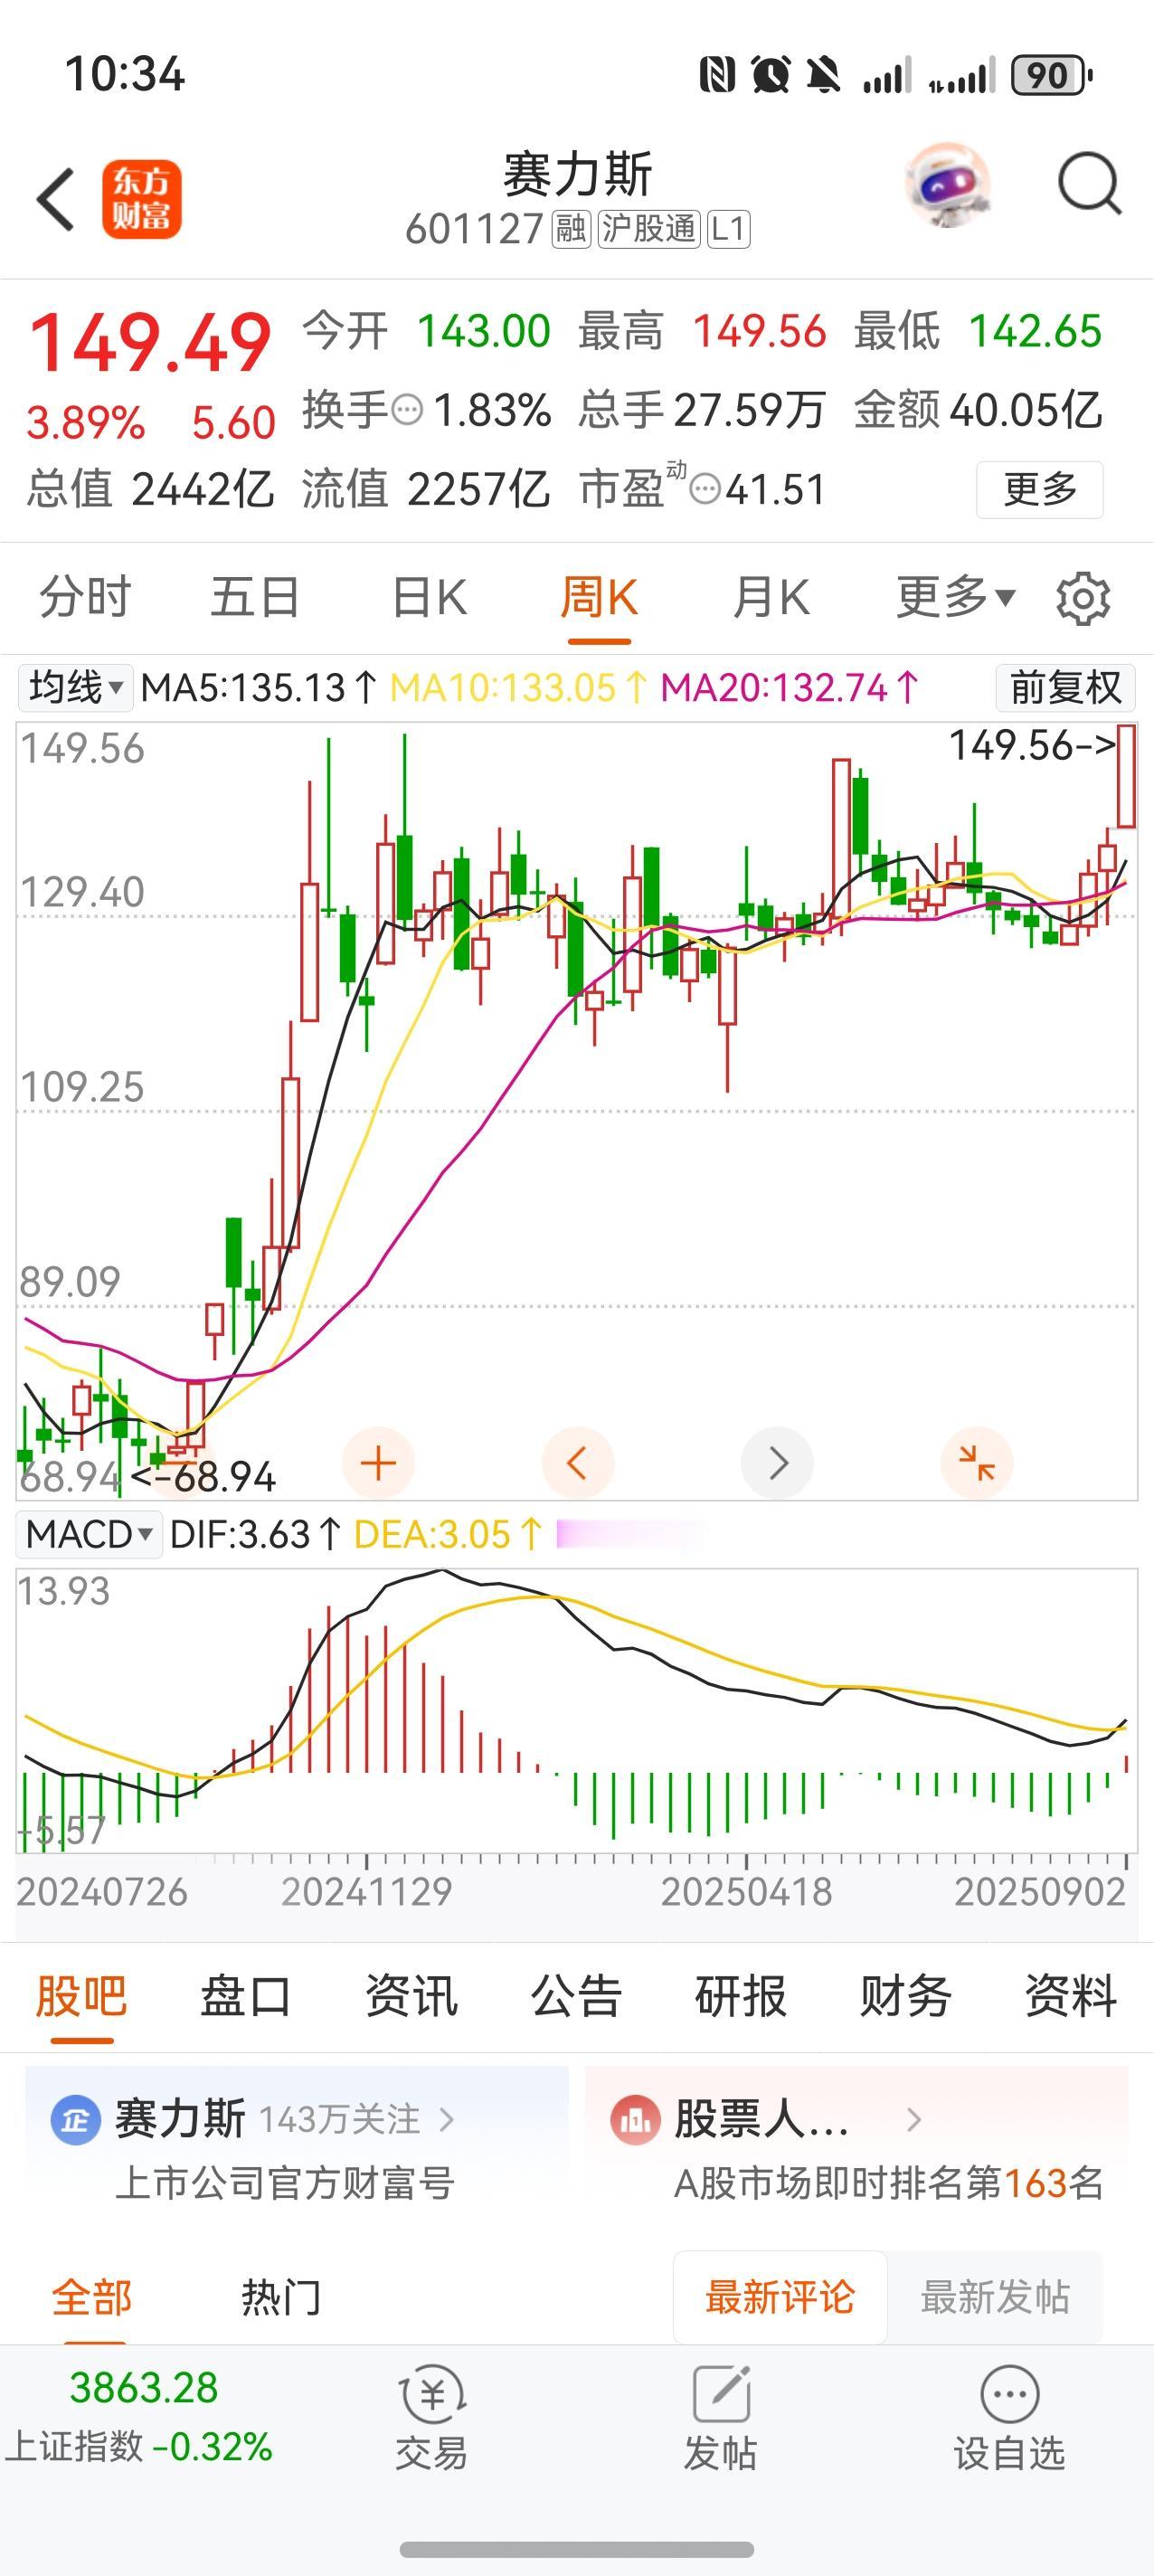The height and width of the screenshot is (2576, 1154).
Task: Tap the back arrow icon
Action: [x=56, y=199]
